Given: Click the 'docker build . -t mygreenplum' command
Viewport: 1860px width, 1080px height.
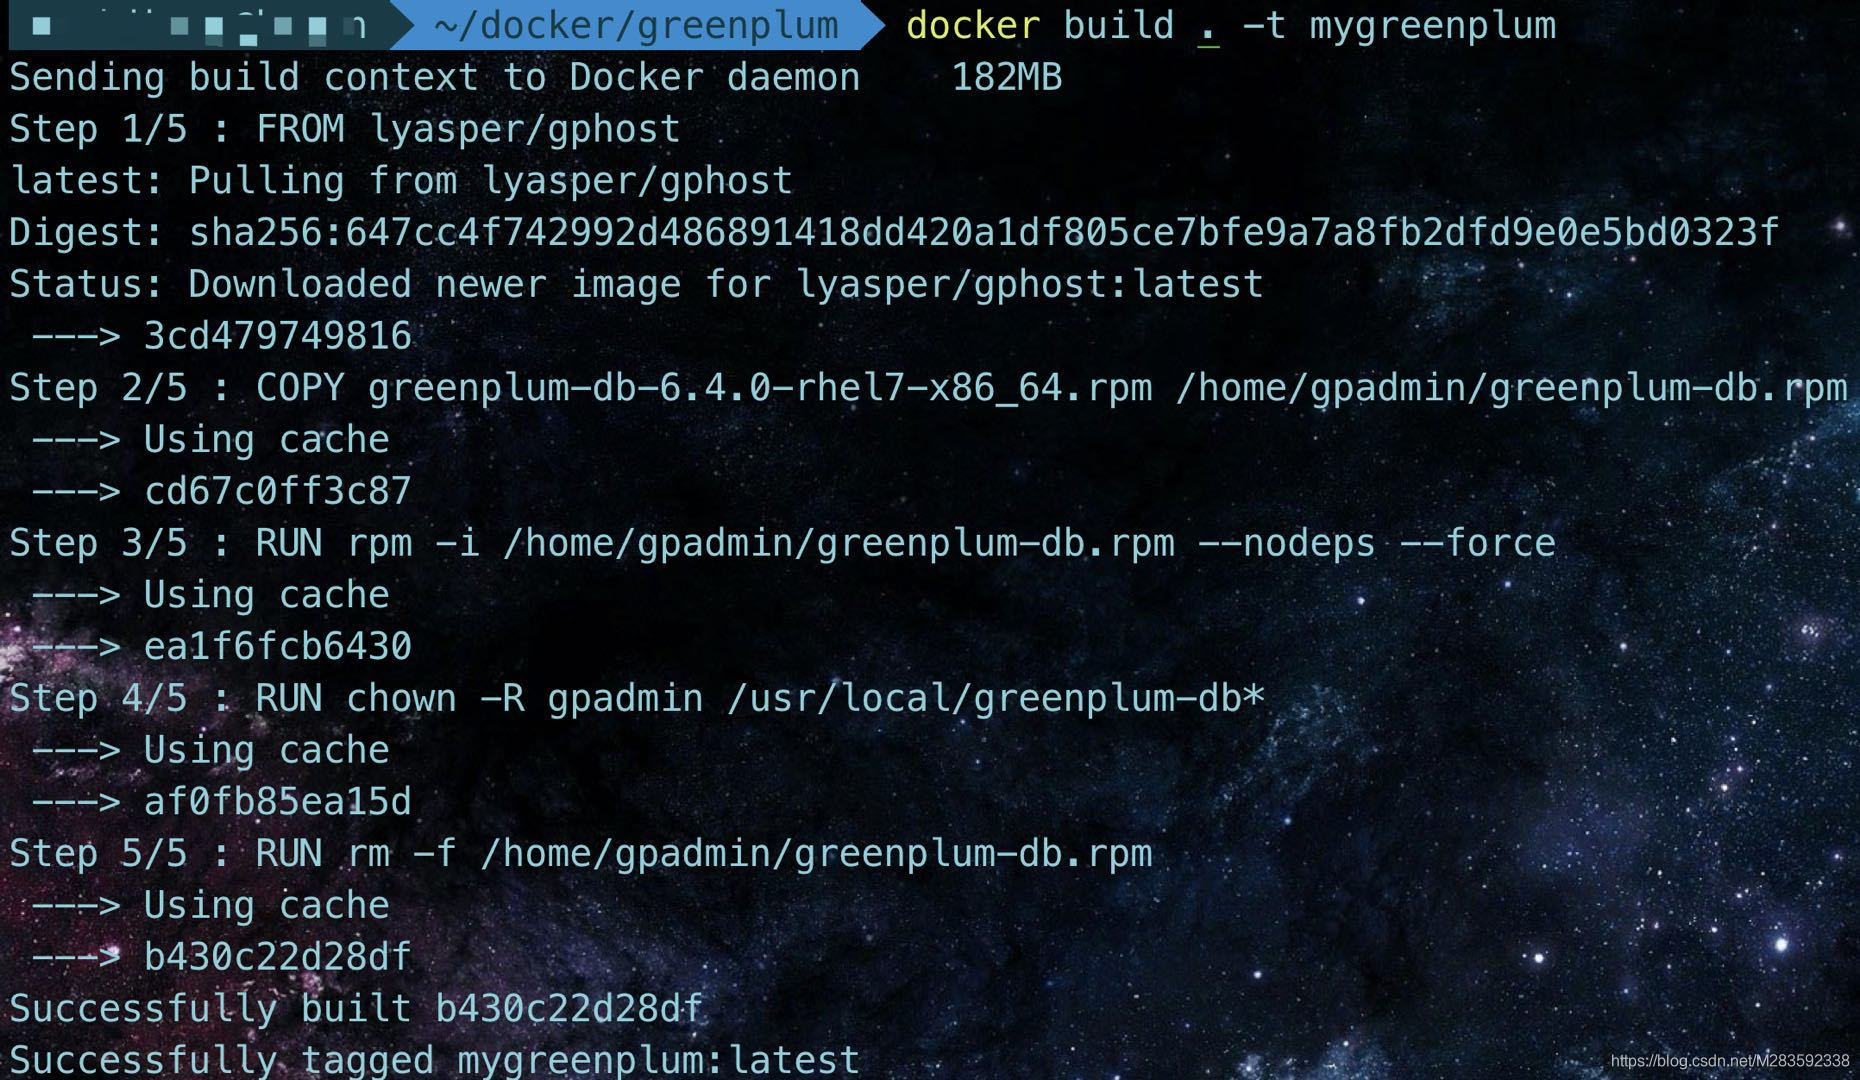Looking at the screenshot, I should (x=1231, y=25).
